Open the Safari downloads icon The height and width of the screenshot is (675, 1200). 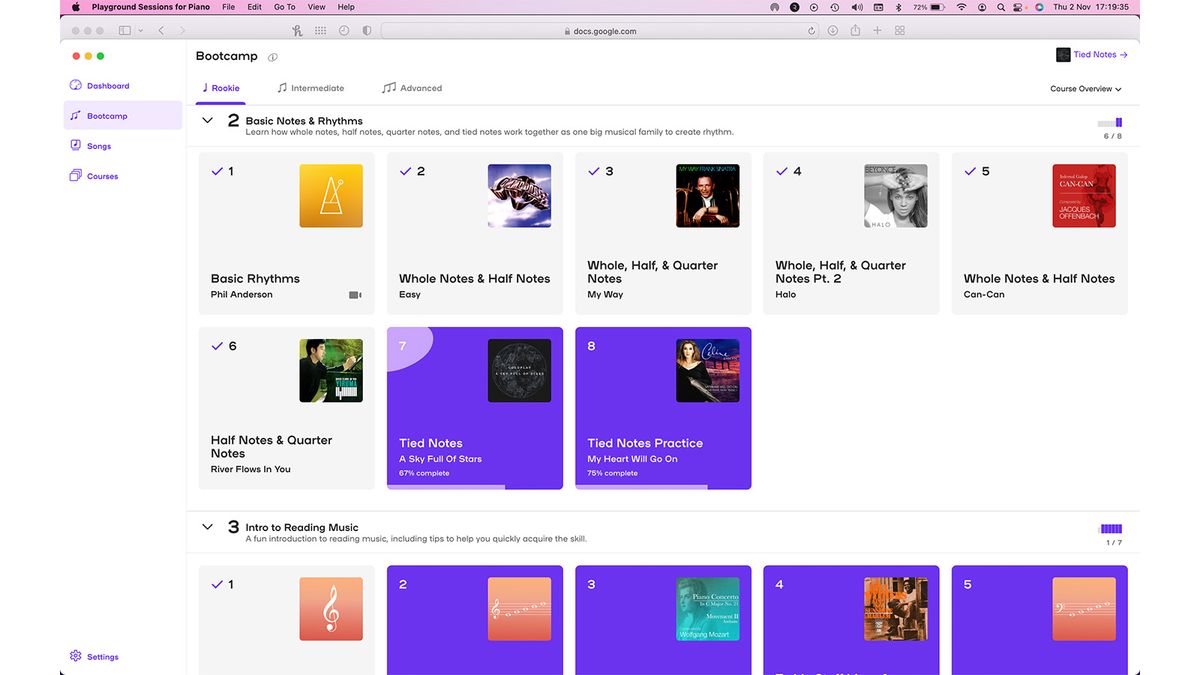click(833, 31)
